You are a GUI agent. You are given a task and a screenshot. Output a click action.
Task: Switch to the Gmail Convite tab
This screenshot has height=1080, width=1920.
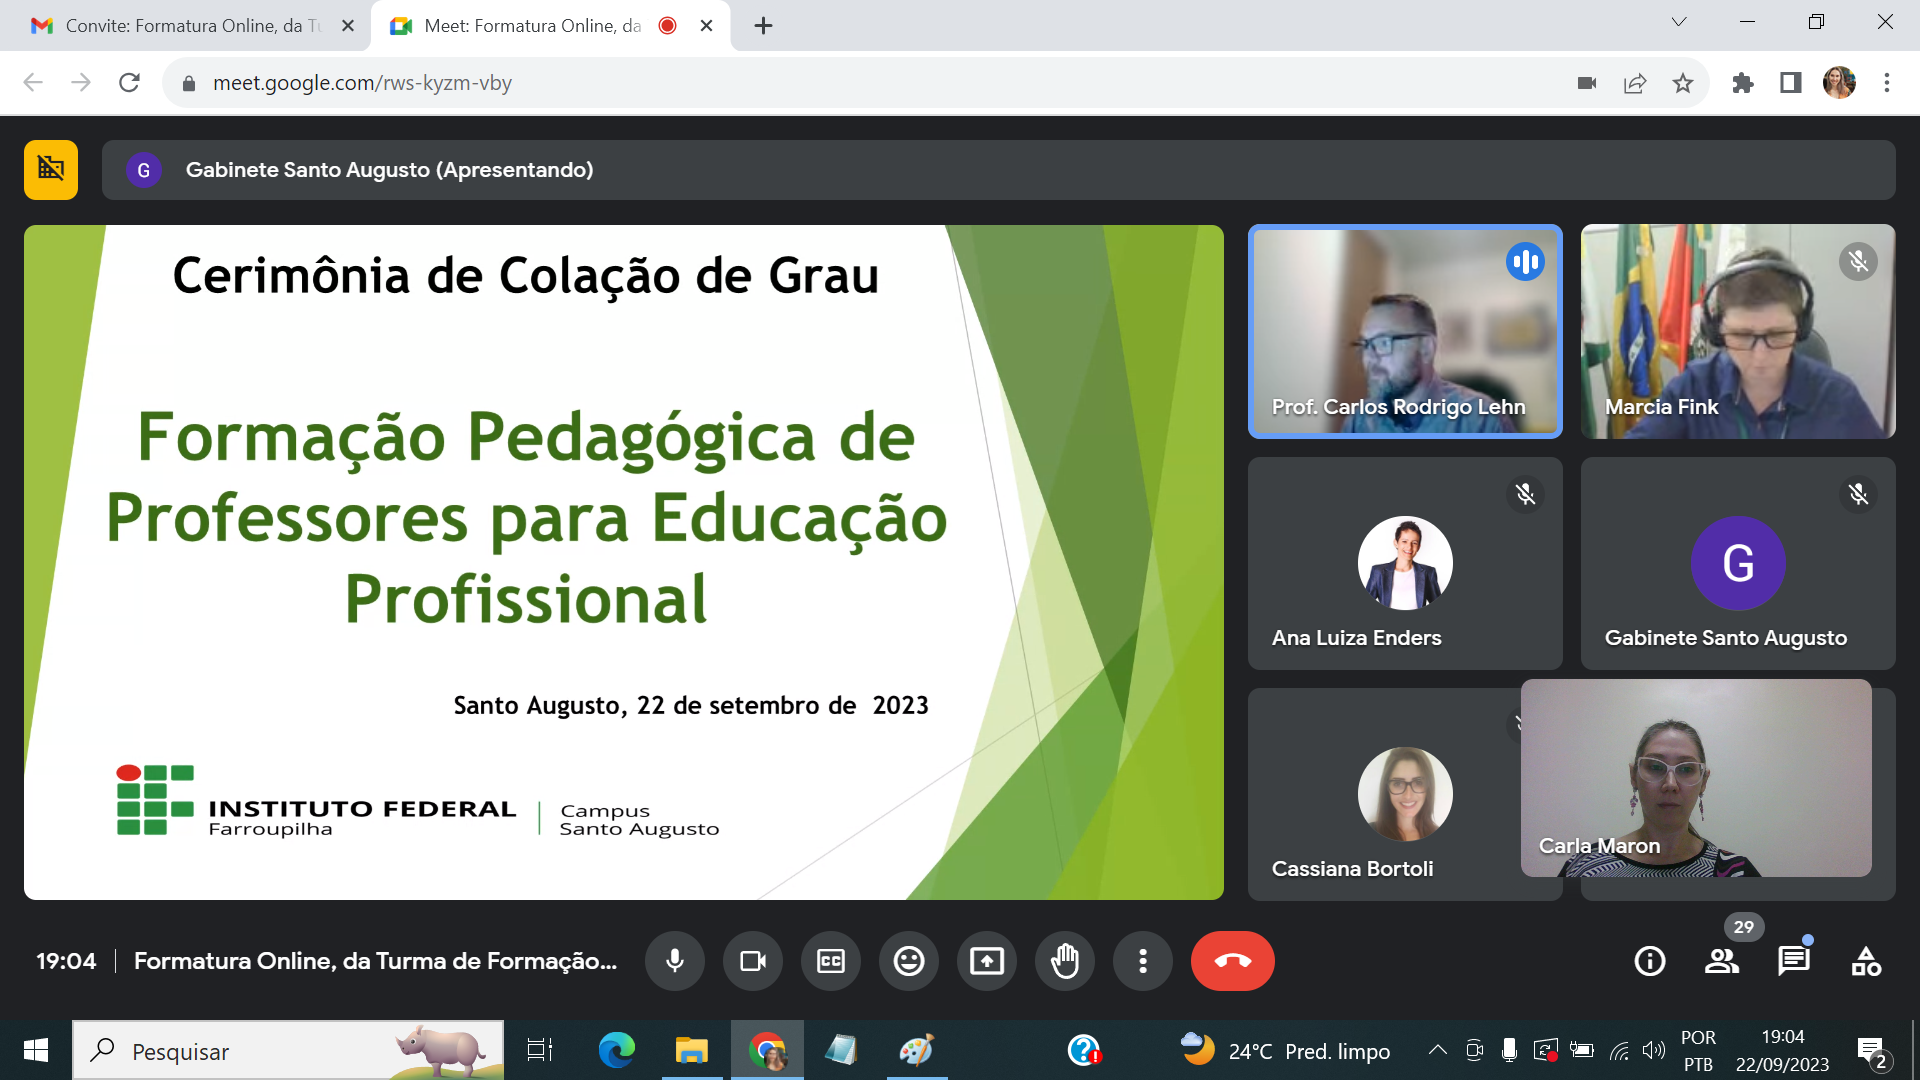(185, 26)
